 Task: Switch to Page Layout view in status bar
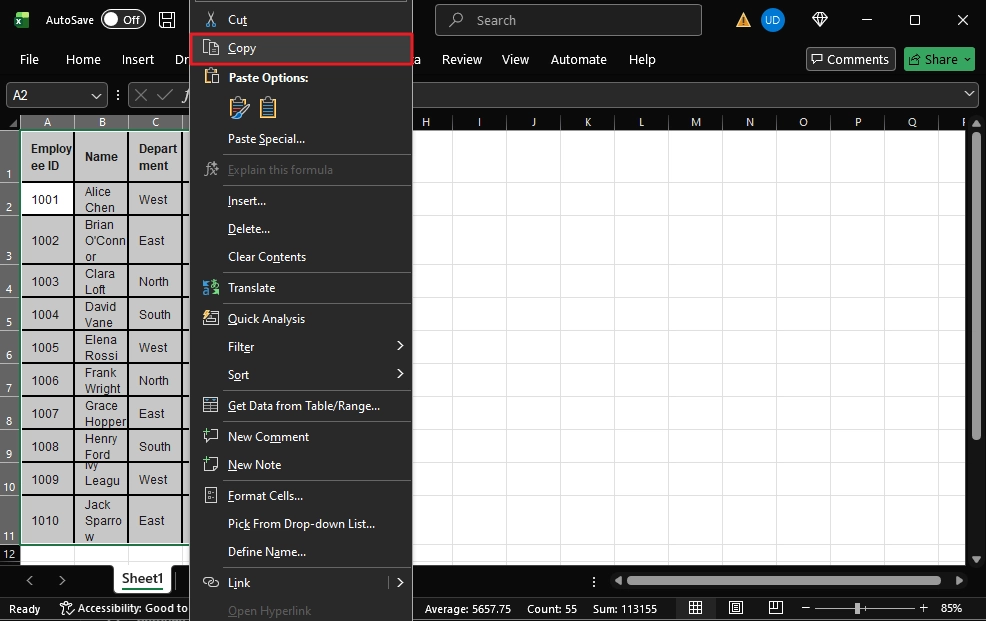[736, 608]
